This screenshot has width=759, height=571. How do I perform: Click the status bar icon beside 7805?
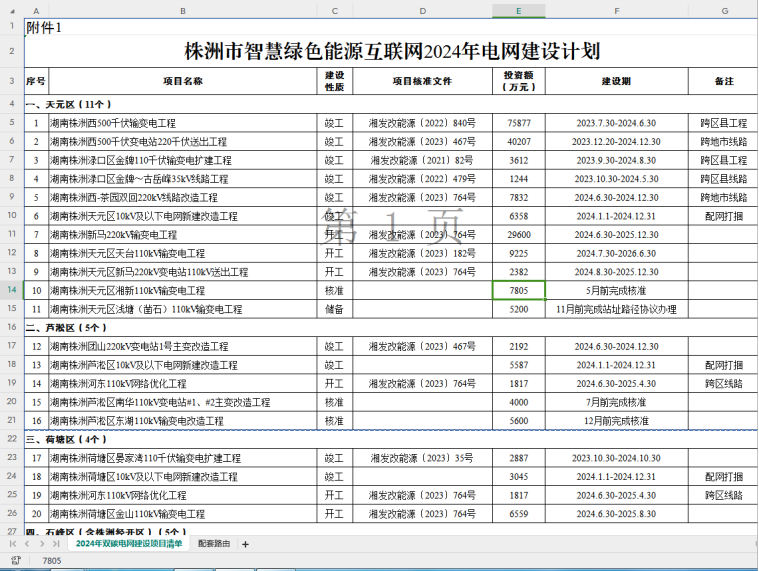pyautogui.click(x=16, y=561)
